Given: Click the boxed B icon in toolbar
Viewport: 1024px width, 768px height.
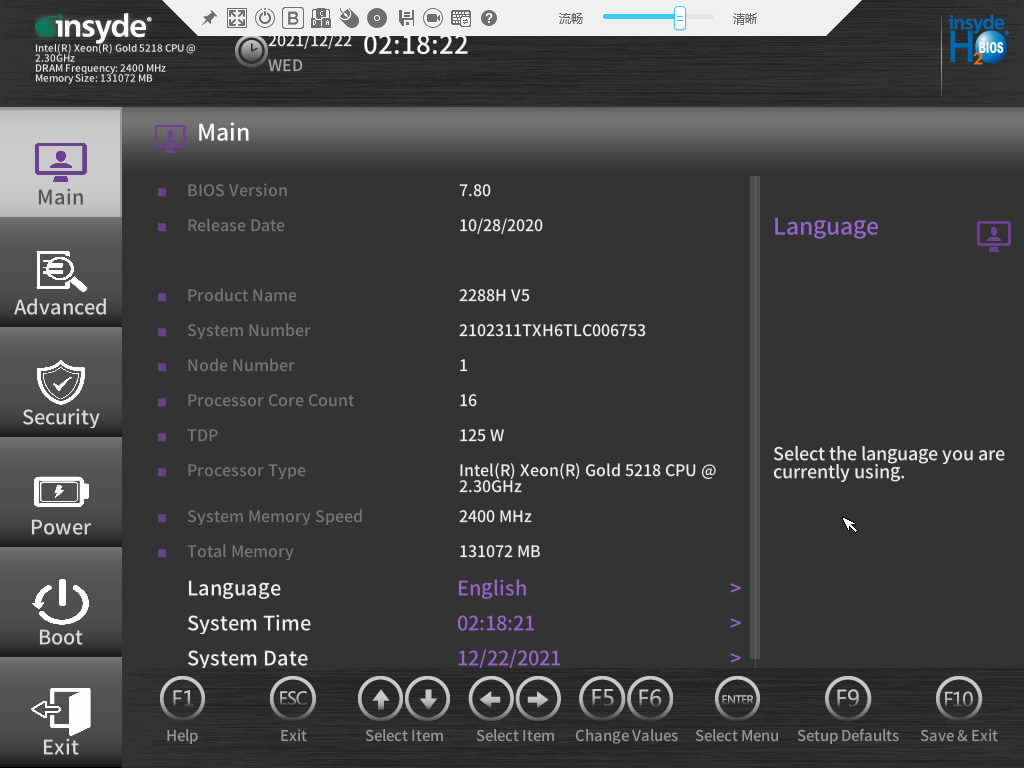Looking at the screenshot, I should coord(293,18).
